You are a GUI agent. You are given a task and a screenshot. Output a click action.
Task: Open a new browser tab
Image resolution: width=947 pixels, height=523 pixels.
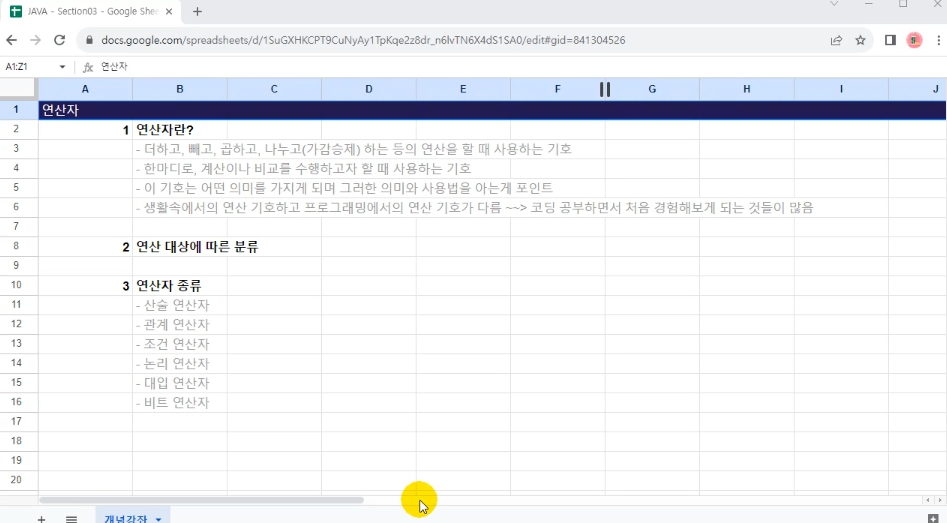click(x=197, y=12)
